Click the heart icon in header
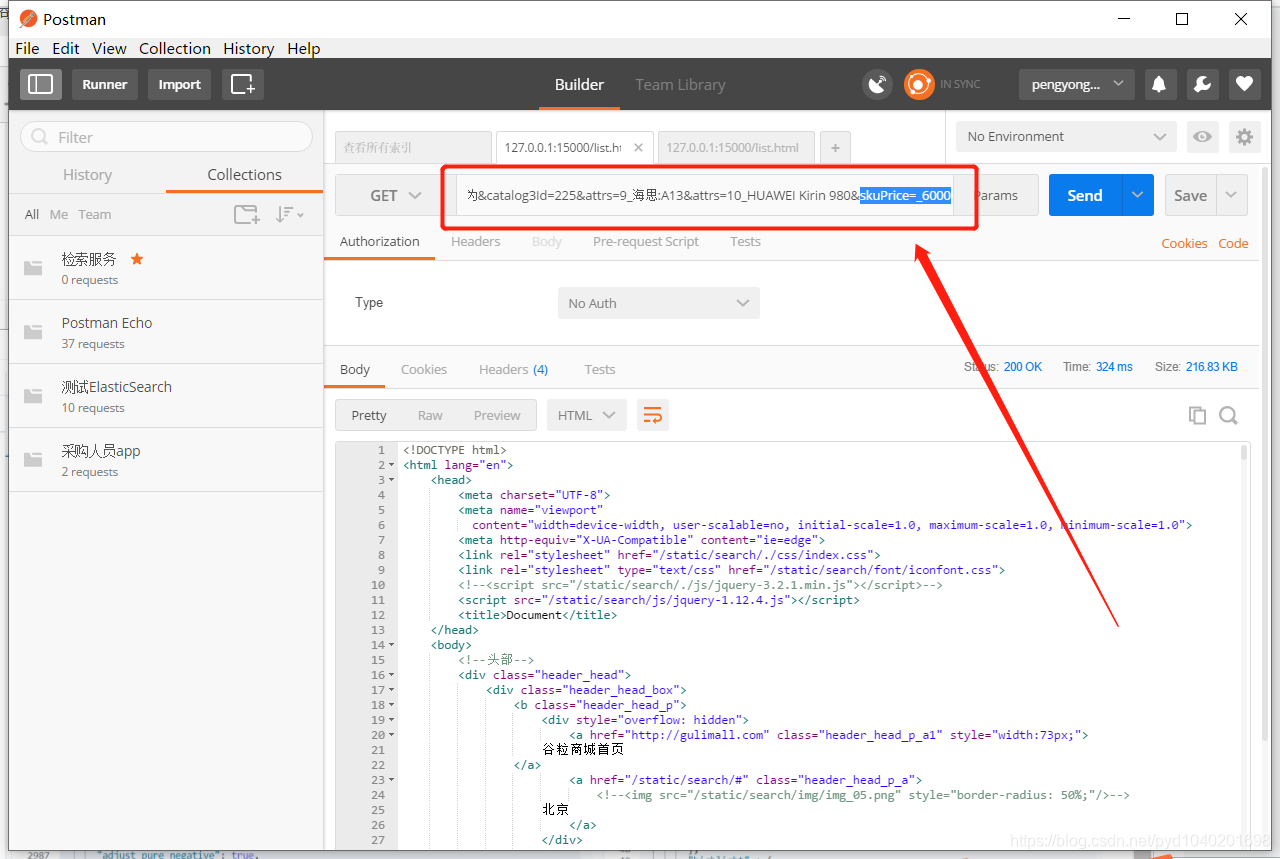The image size is (1280, 859). pos(1244,85)
